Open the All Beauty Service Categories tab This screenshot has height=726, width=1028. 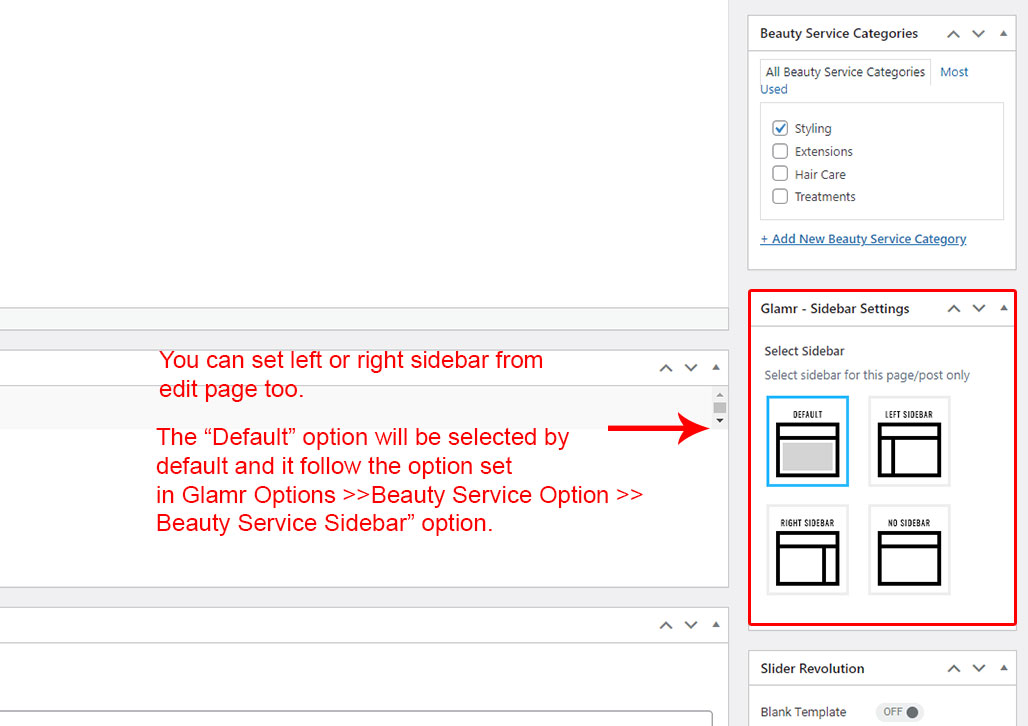click(x=845, y=71)
